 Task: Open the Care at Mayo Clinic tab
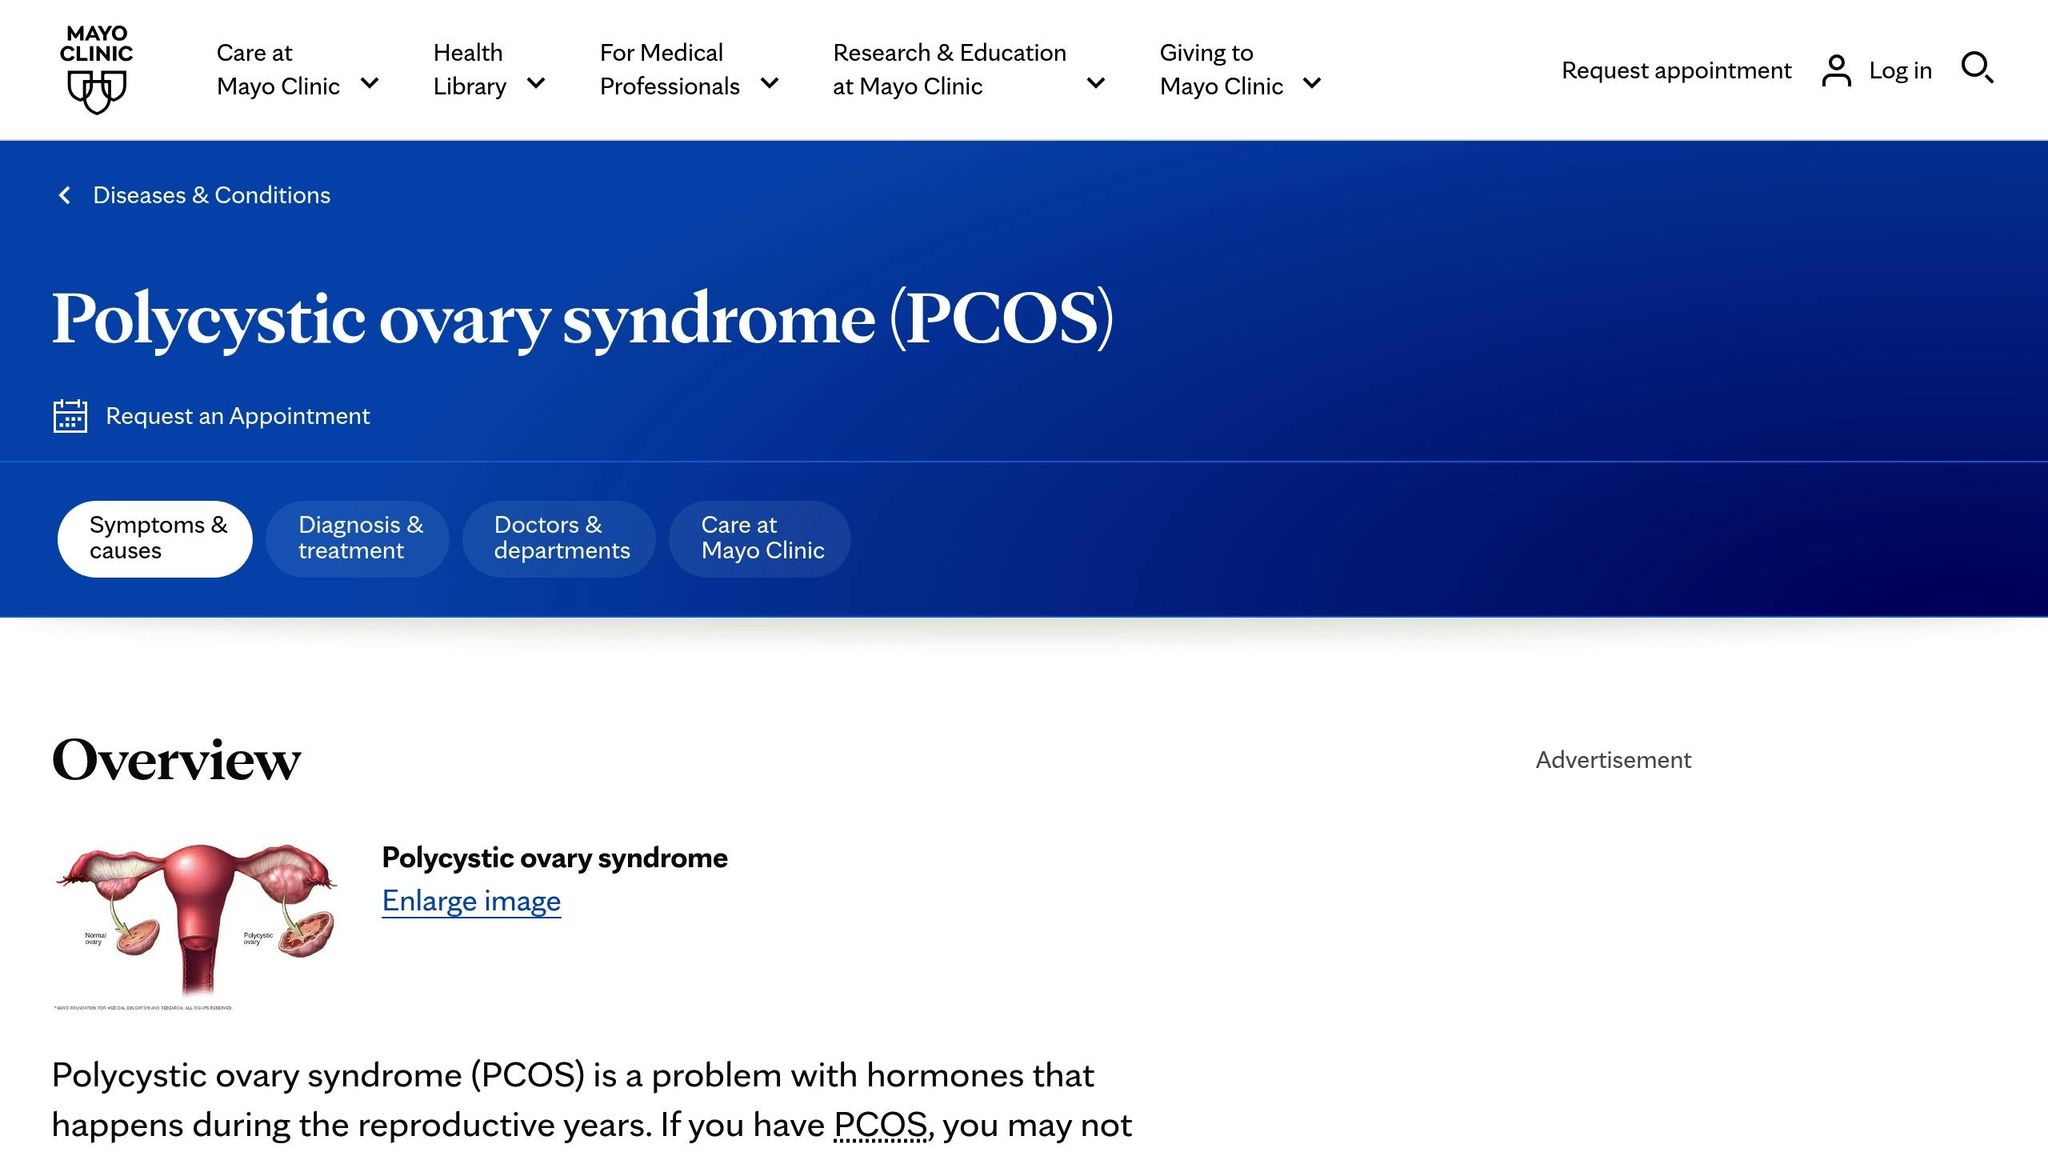(x=759, y=537)
